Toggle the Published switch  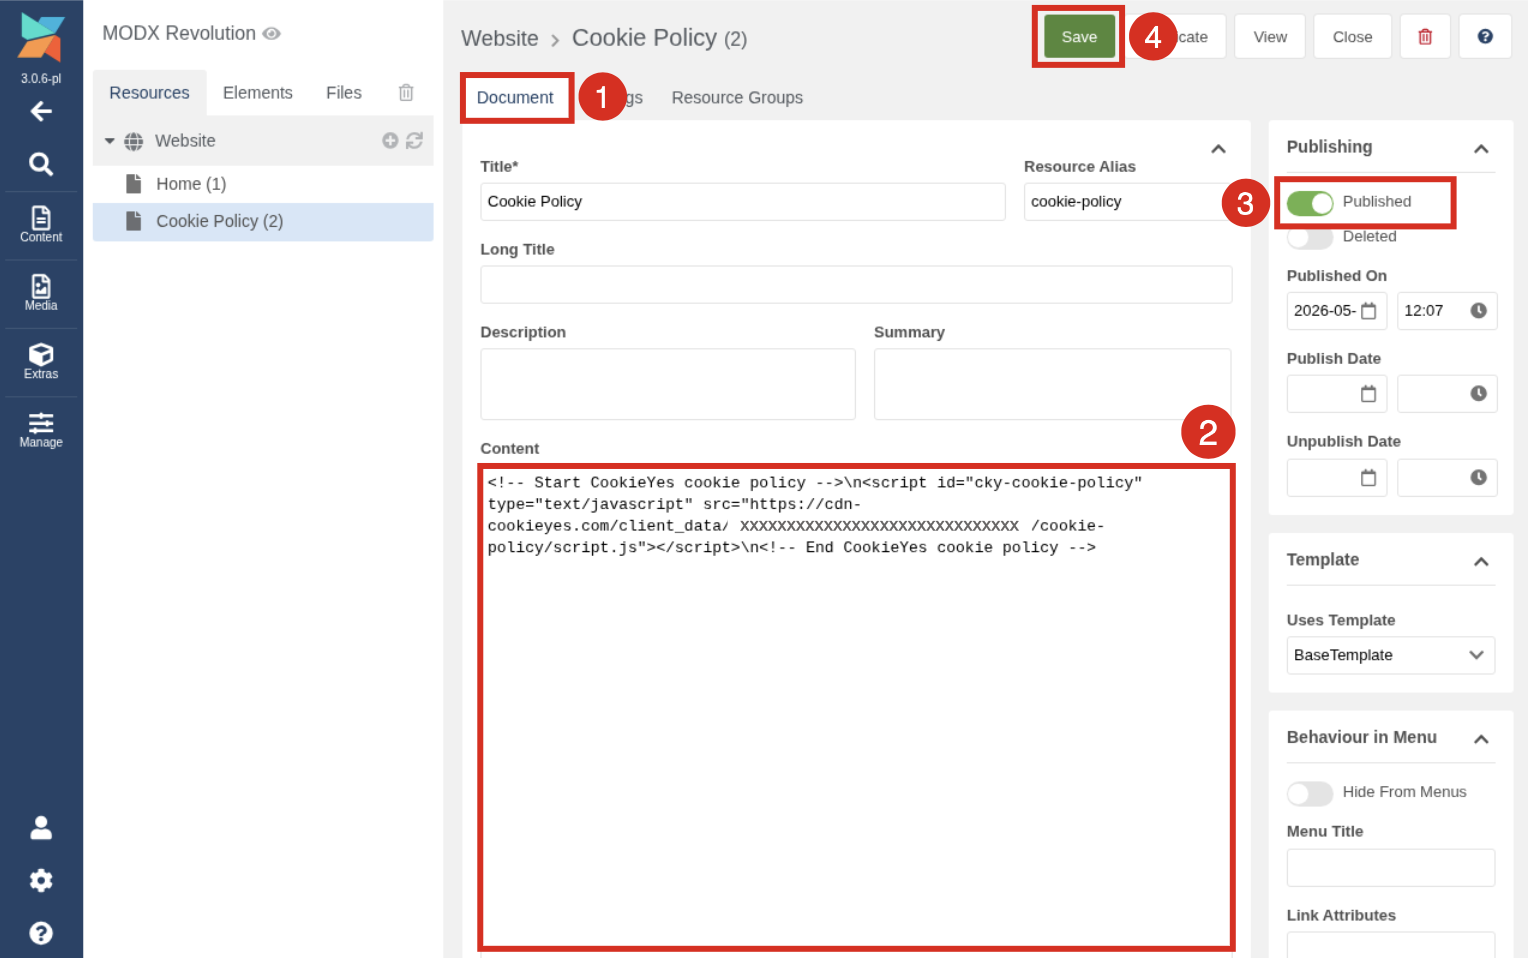(x=1310, y=203)
